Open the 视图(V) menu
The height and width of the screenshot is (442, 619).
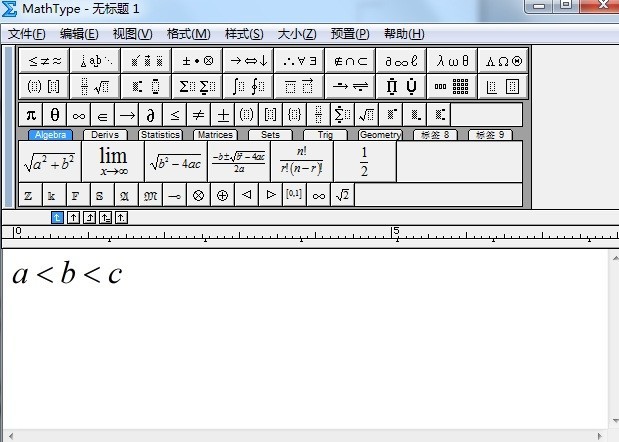pos(132,34)
